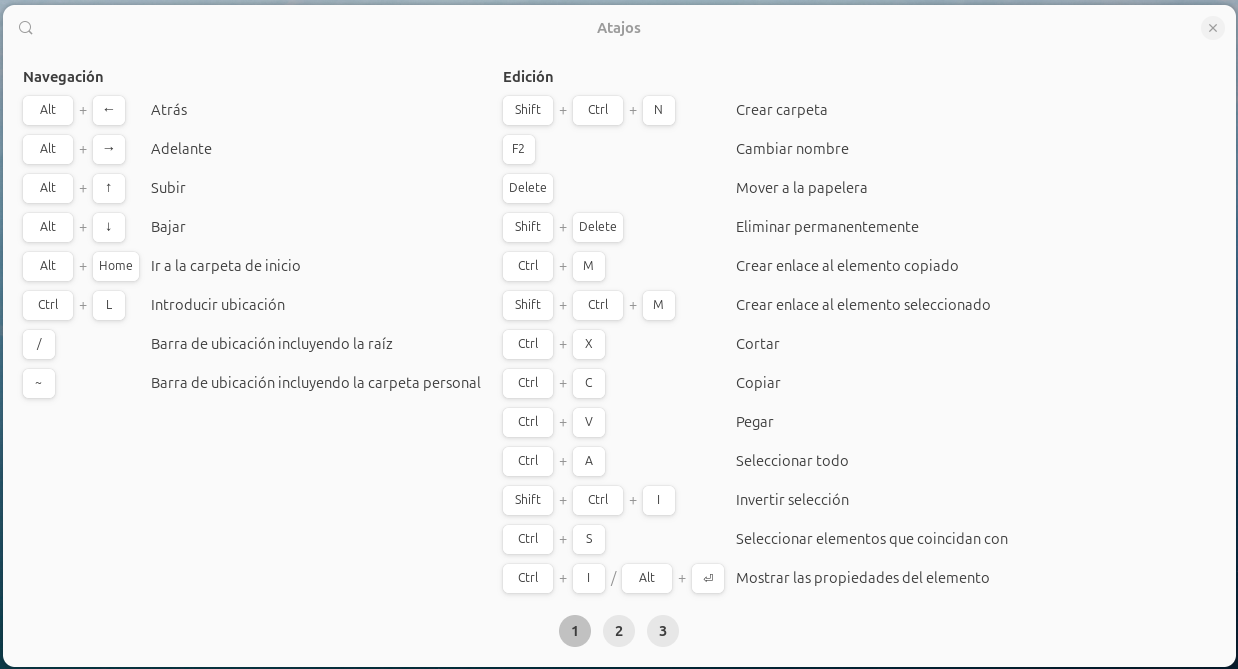Select page 1 indicator at the bottom
The image size is (1238, 669).
pos(575,631)
